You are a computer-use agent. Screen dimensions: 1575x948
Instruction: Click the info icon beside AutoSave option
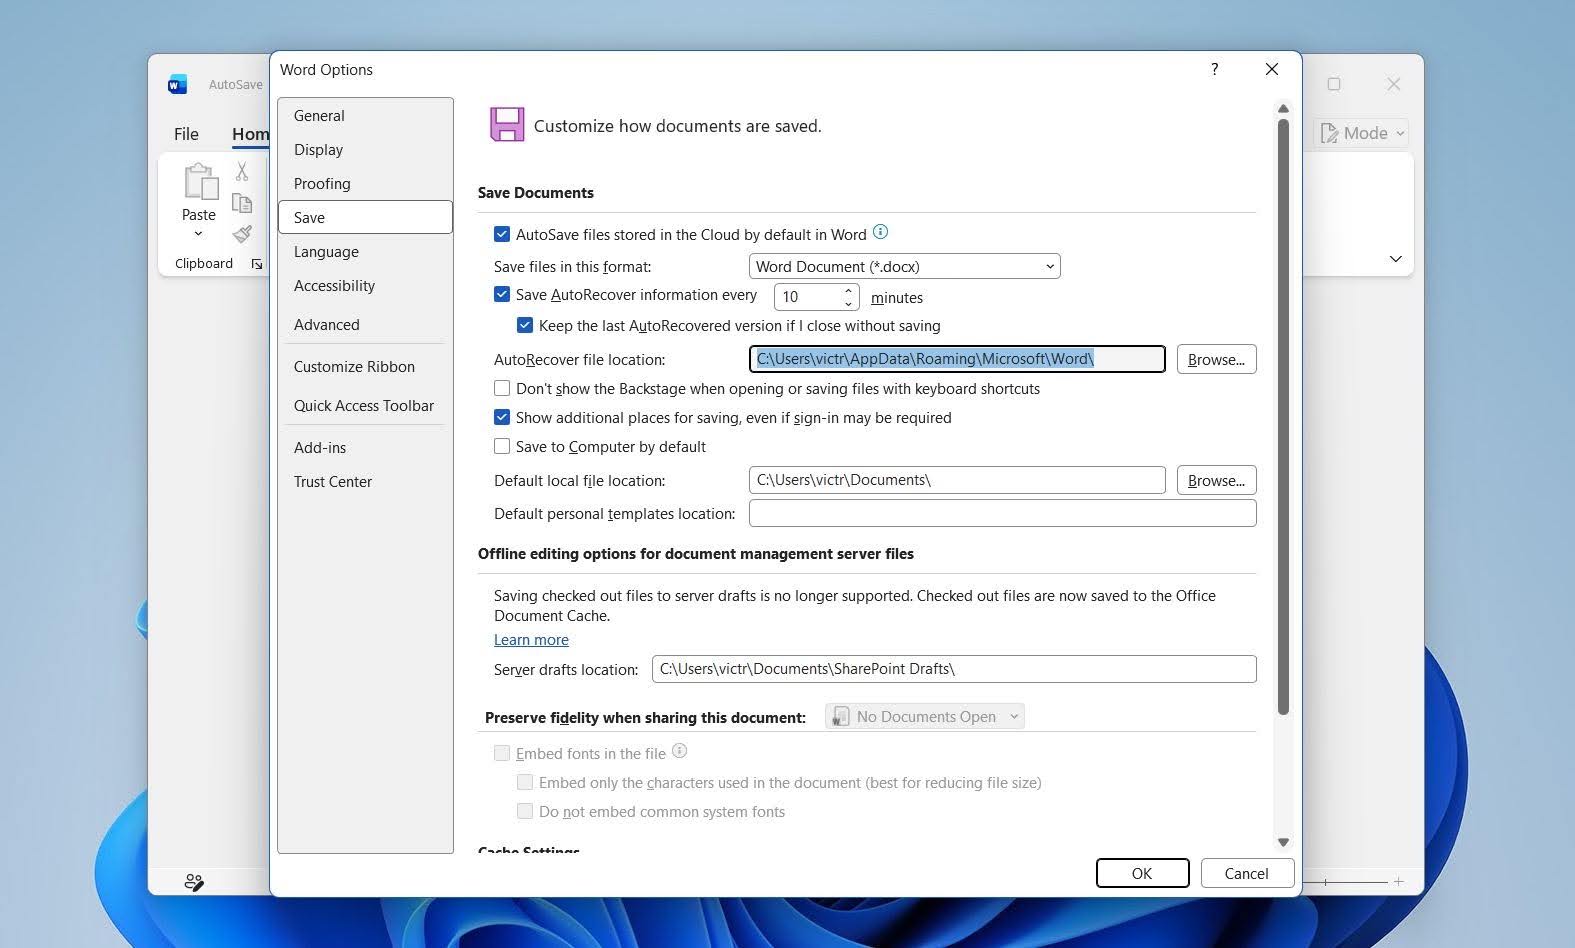coord(880,232)
